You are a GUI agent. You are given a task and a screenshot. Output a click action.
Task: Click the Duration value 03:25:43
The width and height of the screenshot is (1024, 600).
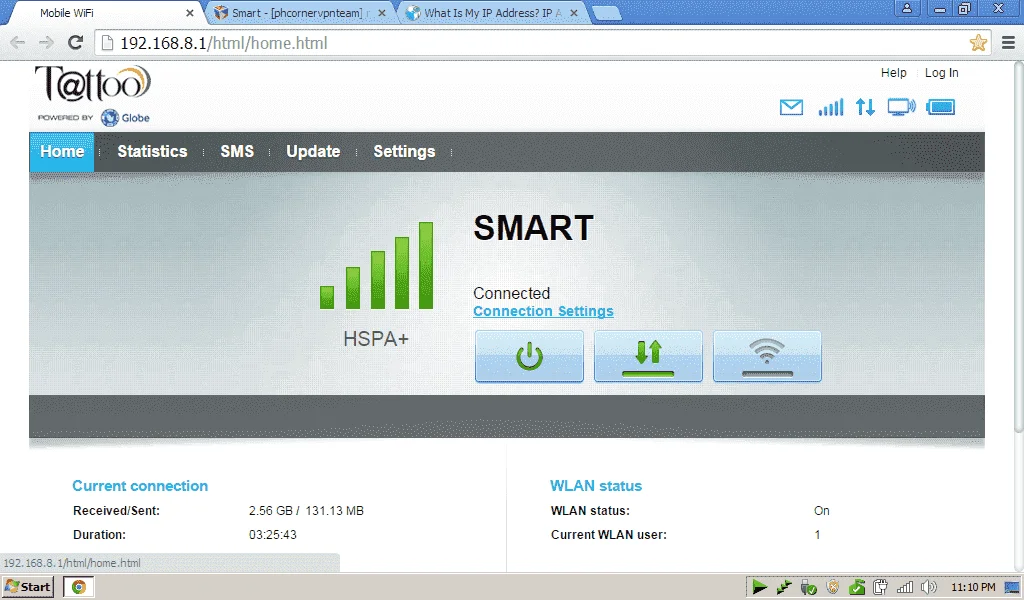(x=272, y=535)
